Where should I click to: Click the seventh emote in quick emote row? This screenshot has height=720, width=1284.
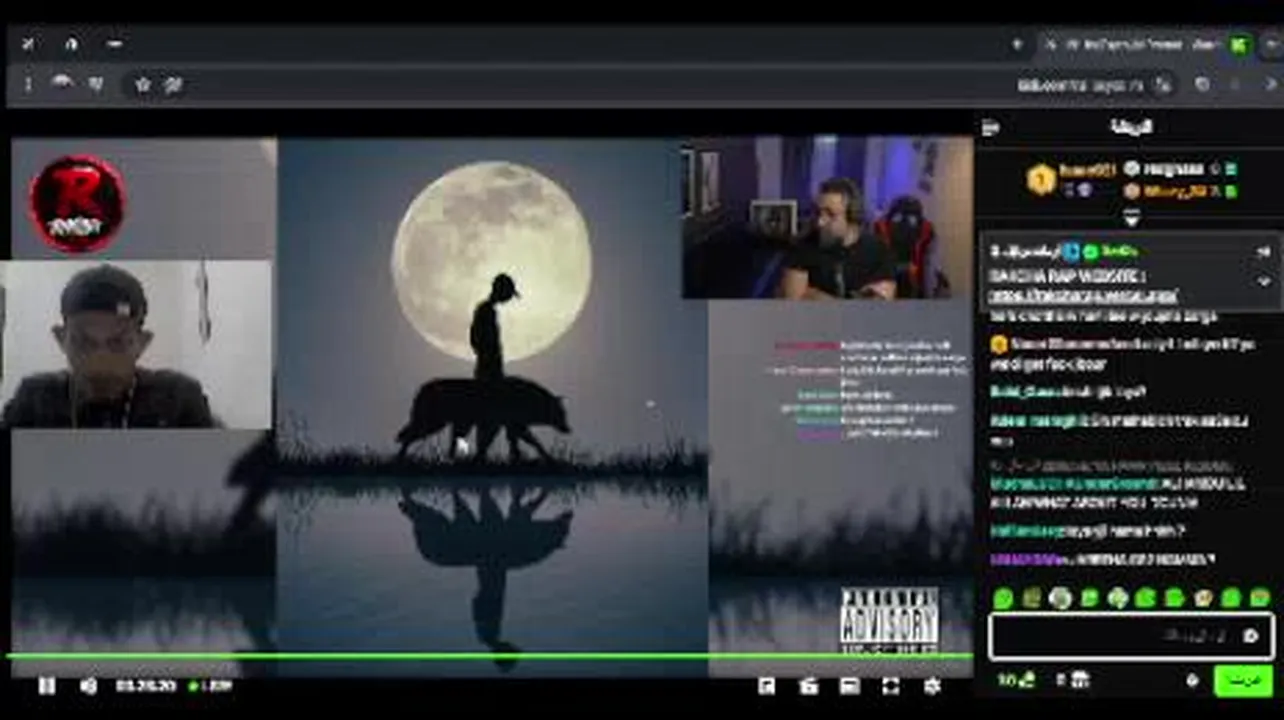[1174, 598]
